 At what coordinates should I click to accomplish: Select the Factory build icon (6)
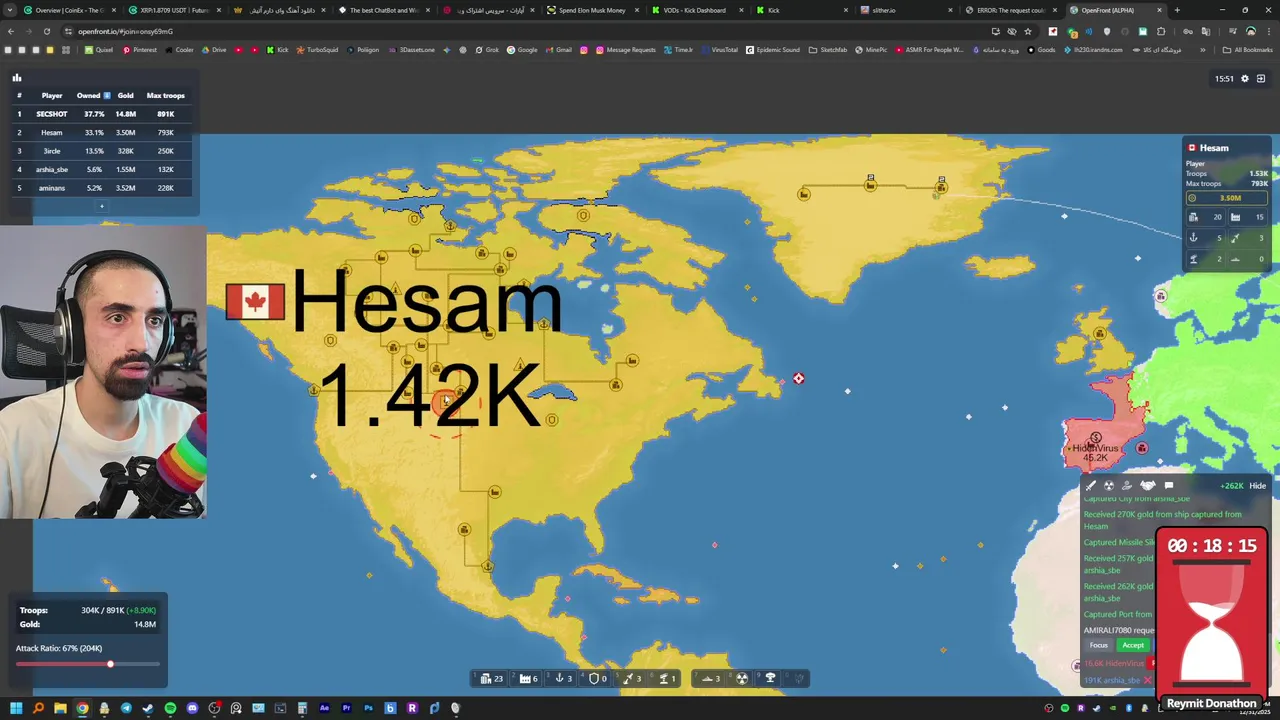pyautogui.click(x=528, y=678)
